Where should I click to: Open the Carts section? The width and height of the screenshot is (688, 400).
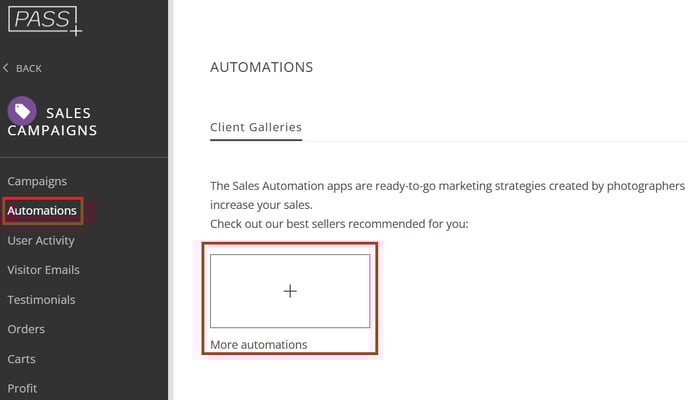click(x=23, y=359)
